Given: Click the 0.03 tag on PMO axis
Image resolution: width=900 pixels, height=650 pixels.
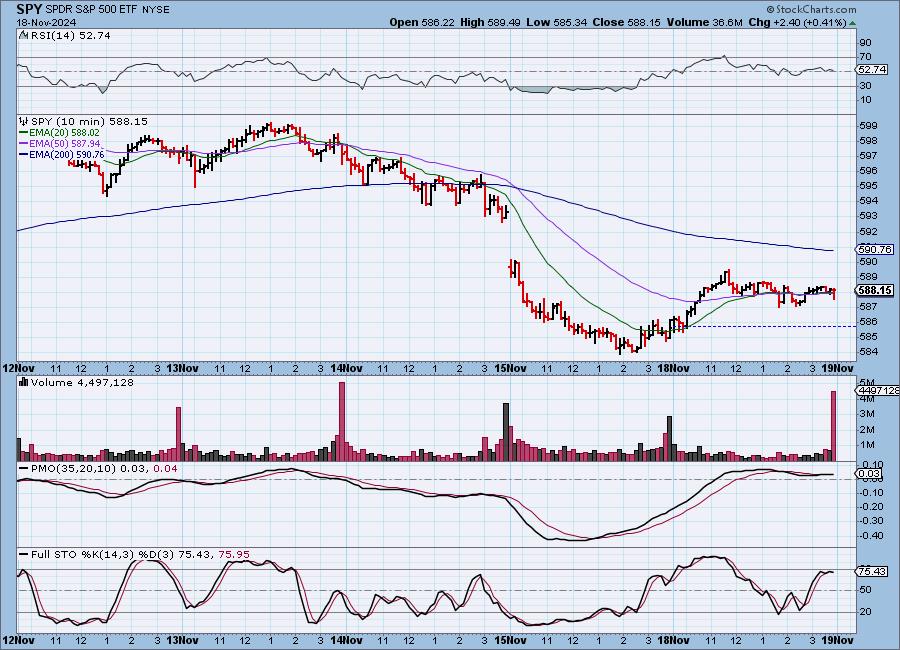Looking at the screenshot, I should (869, 474).
